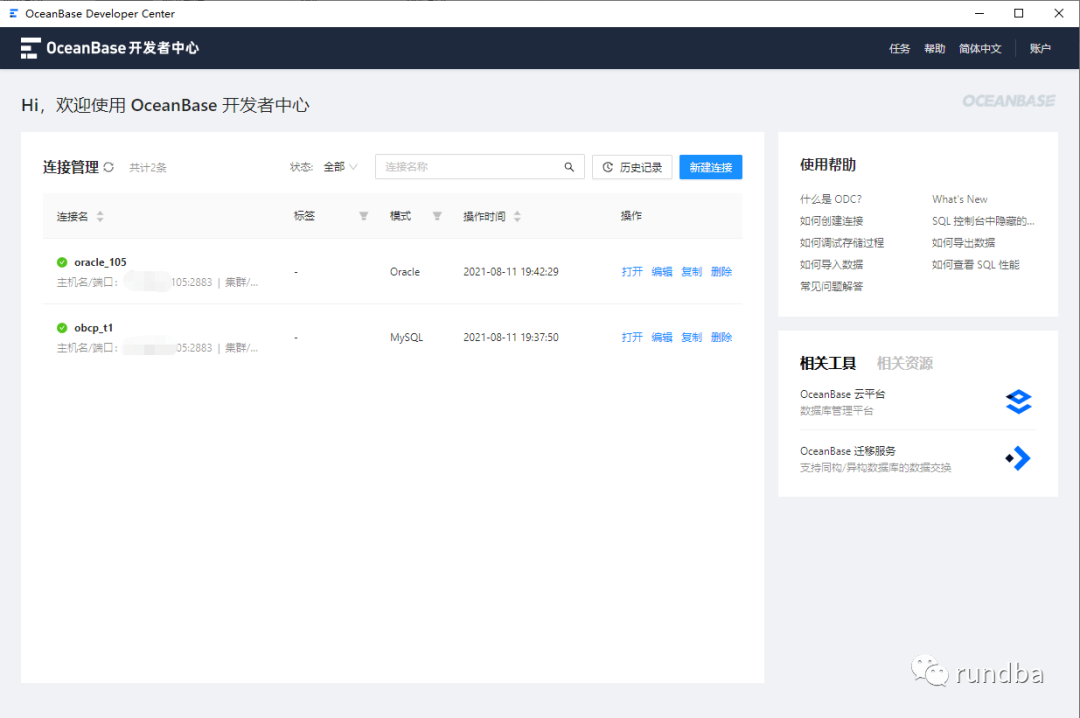Open the 如何导出数据 help link
Viewport: 1080px width, 718px height.
point(964,243)
